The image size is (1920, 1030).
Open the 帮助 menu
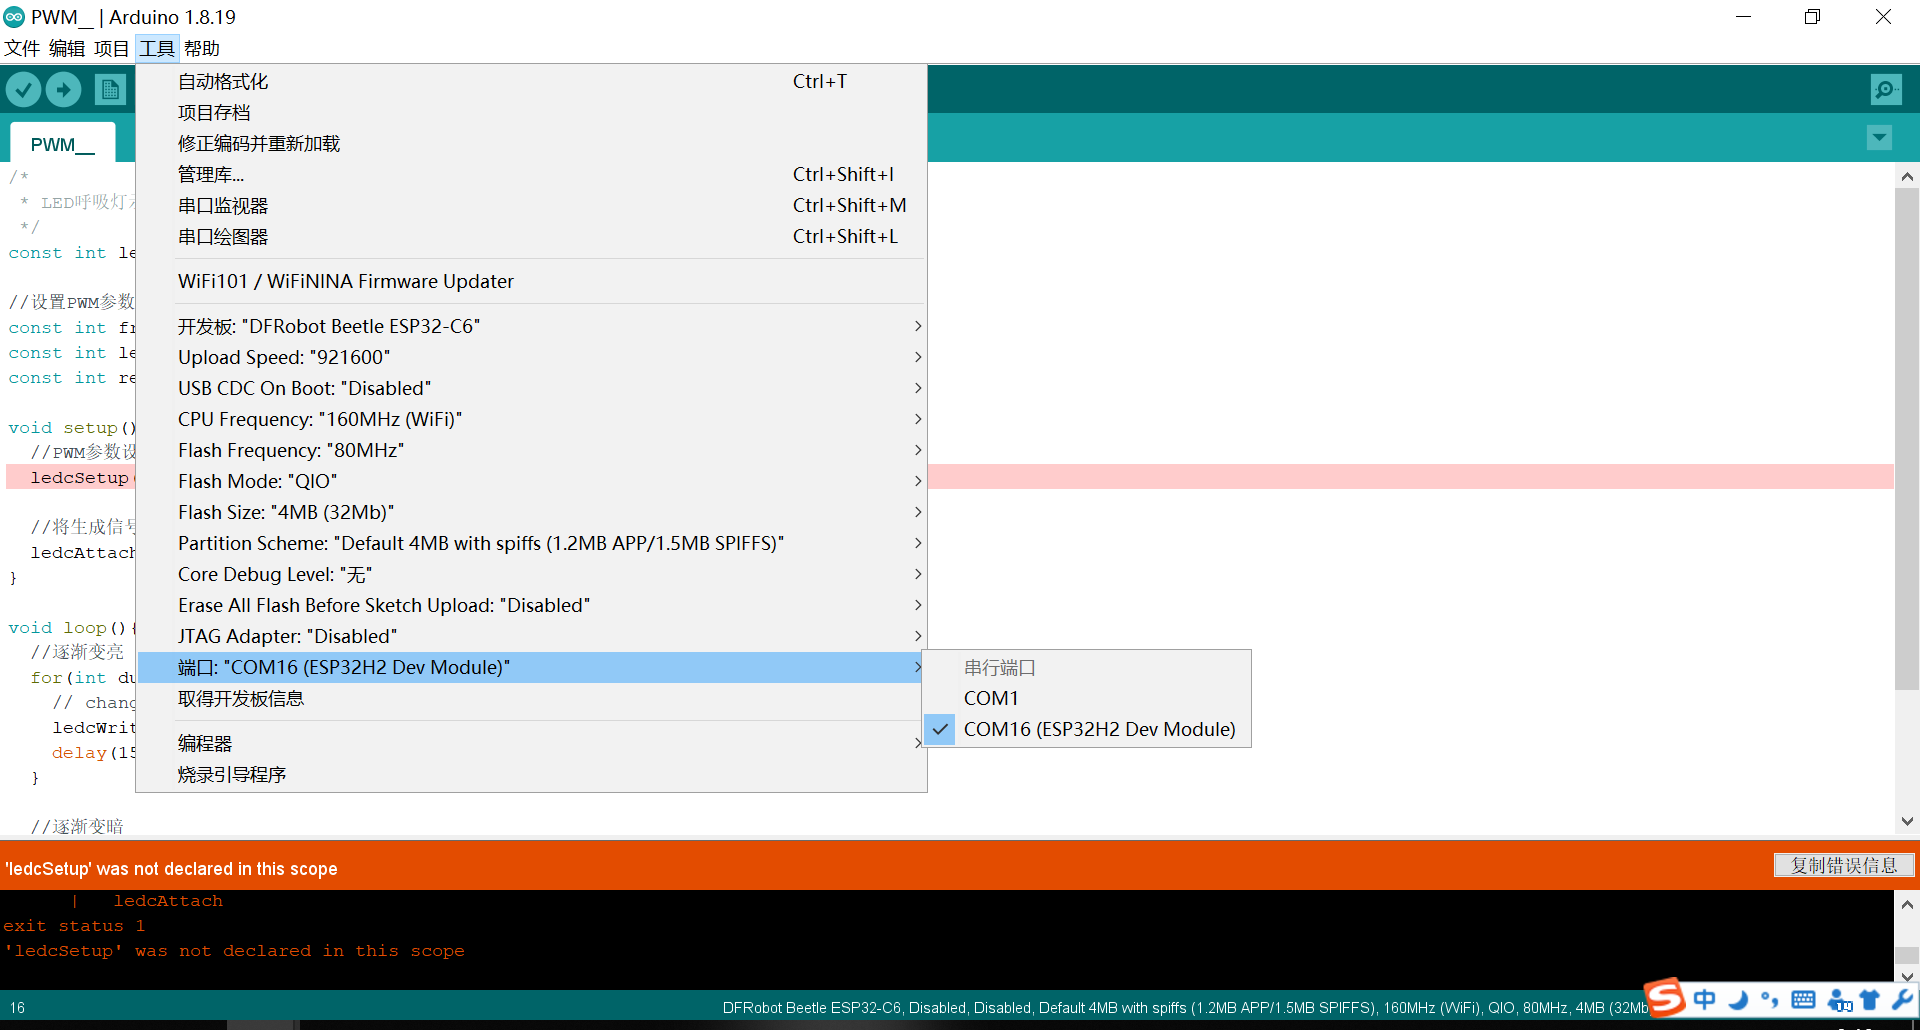(202, 48)
